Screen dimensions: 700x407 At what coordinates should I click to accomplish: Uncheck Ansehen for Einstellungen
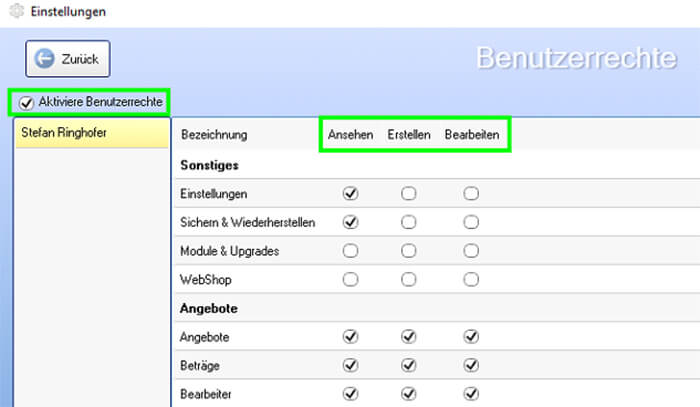point(350,194)
